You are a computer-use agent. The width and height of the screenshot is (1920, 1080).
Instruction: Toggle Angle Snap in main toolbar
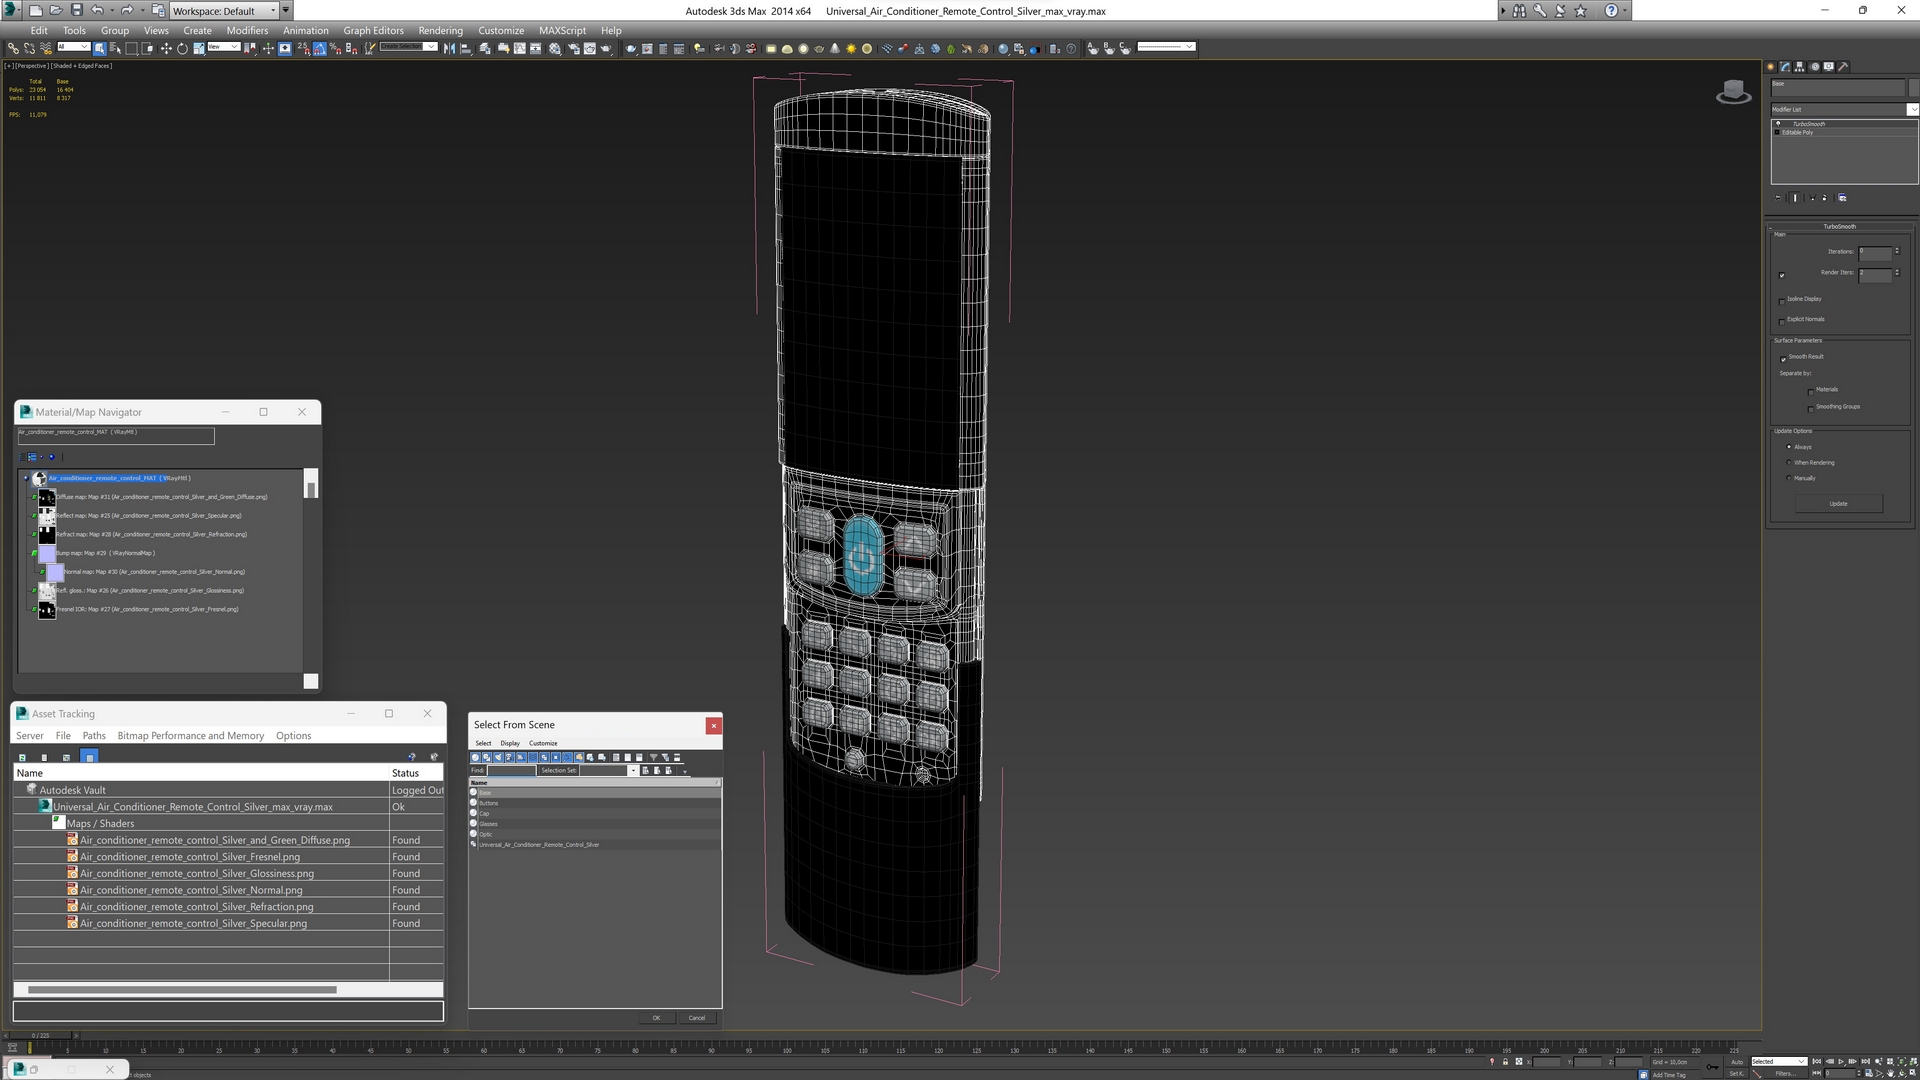tap(319, 48)
